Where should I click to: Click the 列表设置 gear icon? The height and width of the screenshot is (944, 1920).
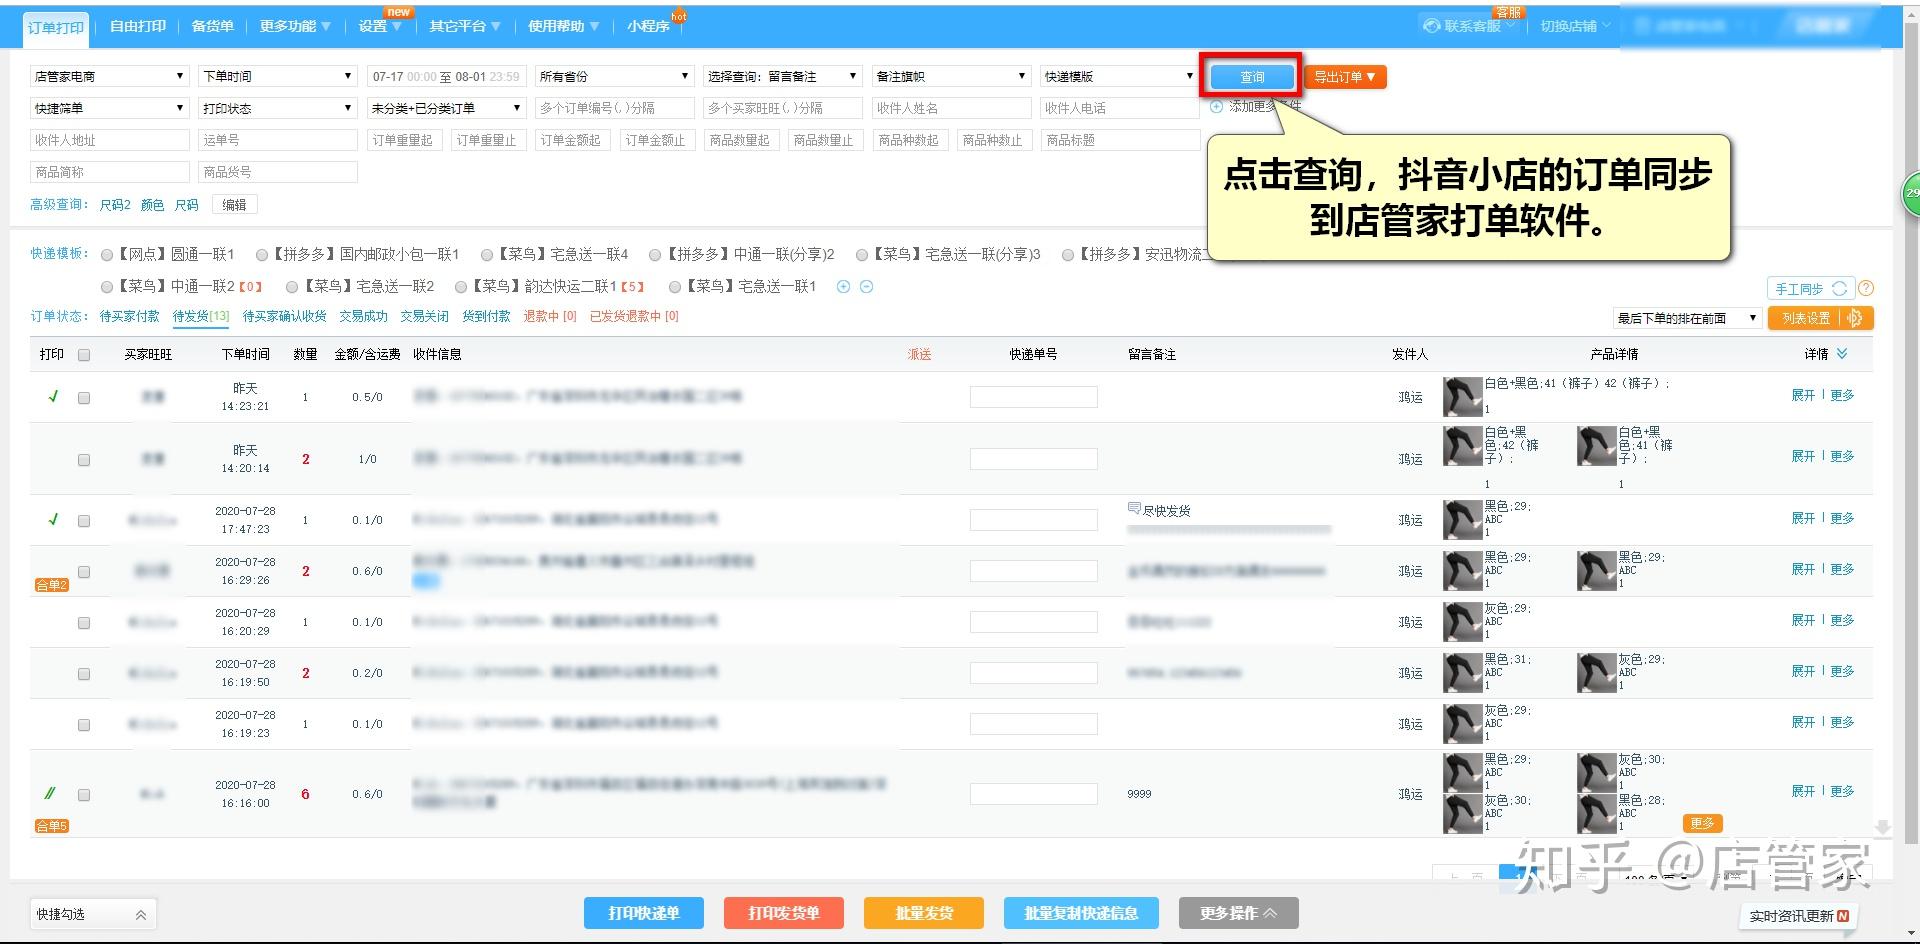[x=1855, y=318]
